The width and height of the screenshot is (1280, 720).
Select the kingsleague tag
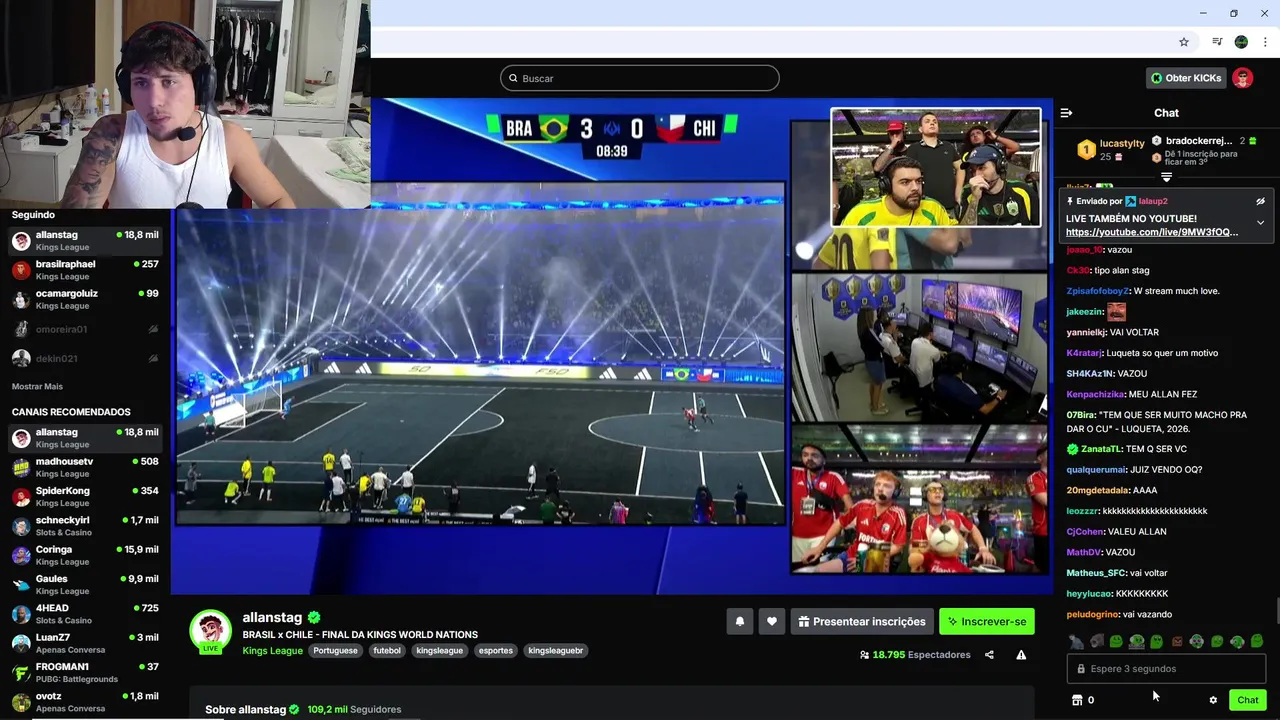pyautogui.click(x=440, y=651)
